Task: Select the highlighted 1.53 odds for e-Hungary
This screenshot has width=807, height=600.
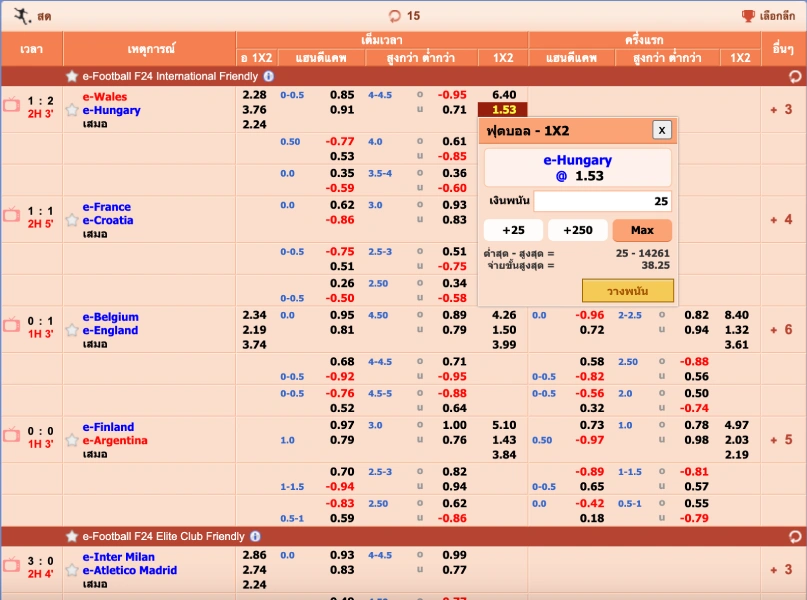Action: coord(504,110)
